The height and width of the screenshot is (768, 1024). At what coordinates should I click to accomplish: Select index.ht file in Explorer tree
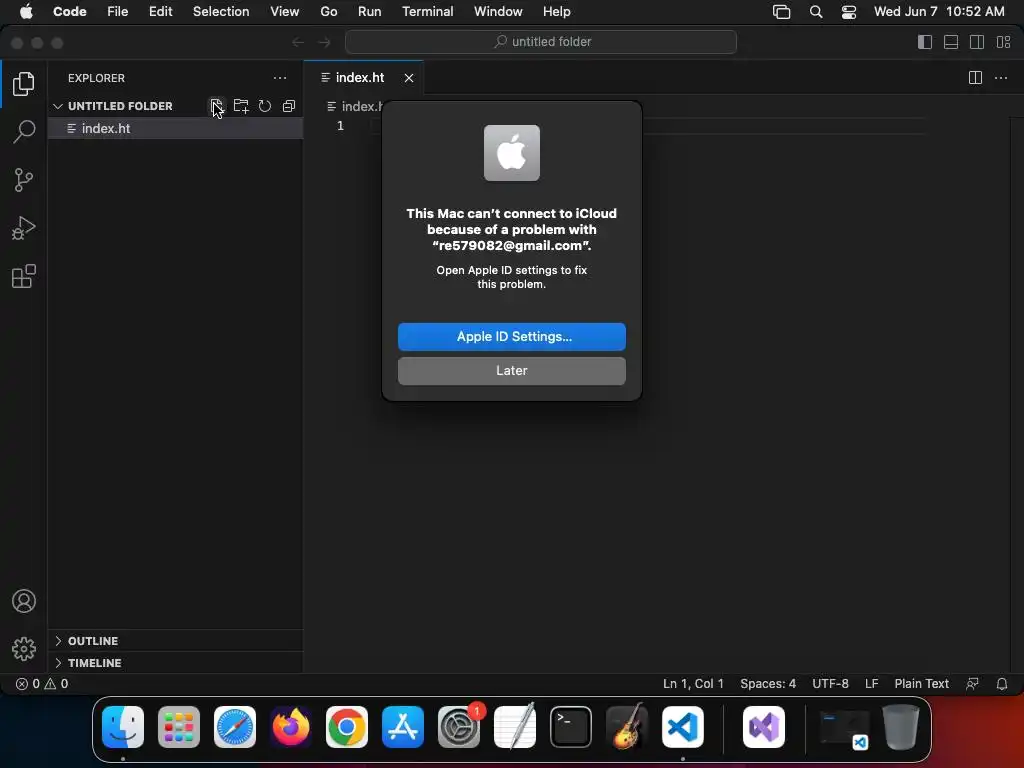[175, 129]
